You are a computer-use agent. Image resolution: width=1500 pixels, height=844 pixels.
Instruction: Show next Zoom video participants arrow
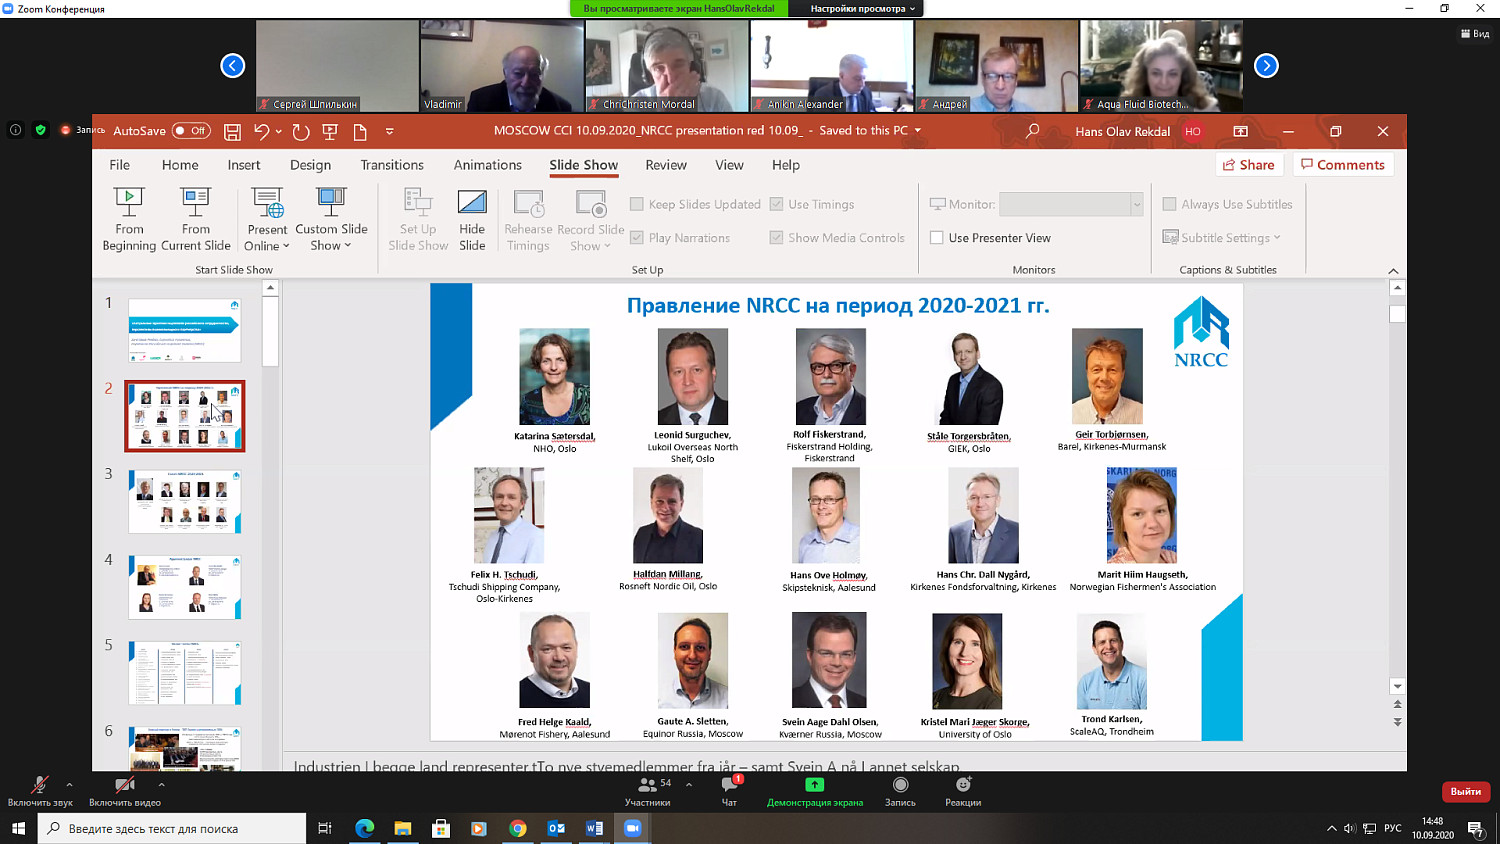click(1266, 66)
